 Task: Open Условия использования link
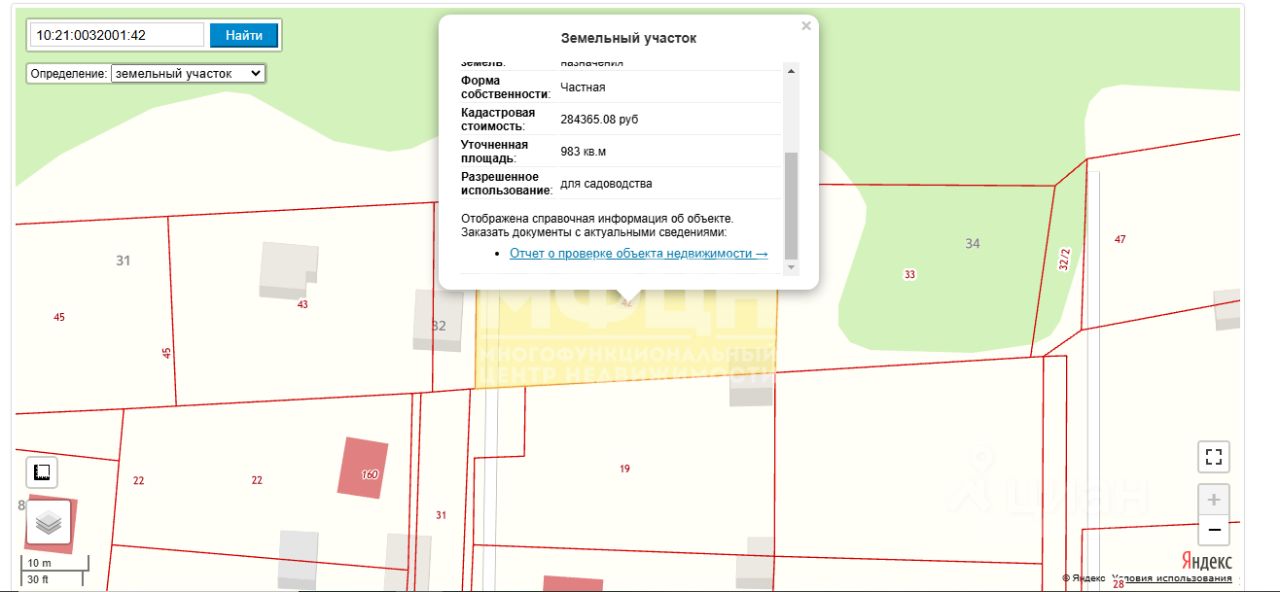1172,578
